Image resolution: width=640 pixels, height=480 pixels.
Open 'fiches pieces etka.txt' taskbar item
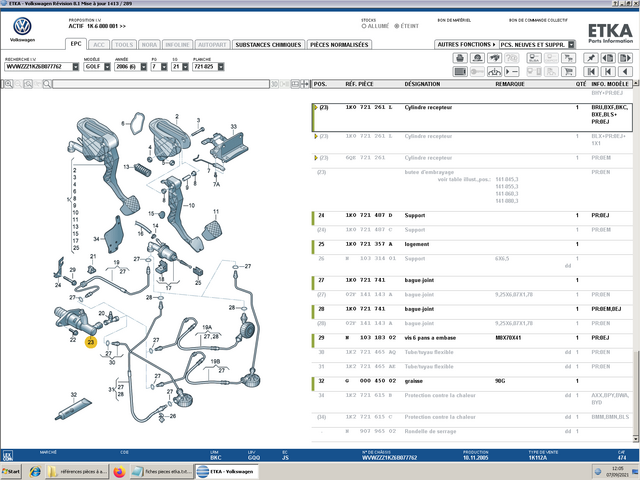pos(162,471)
